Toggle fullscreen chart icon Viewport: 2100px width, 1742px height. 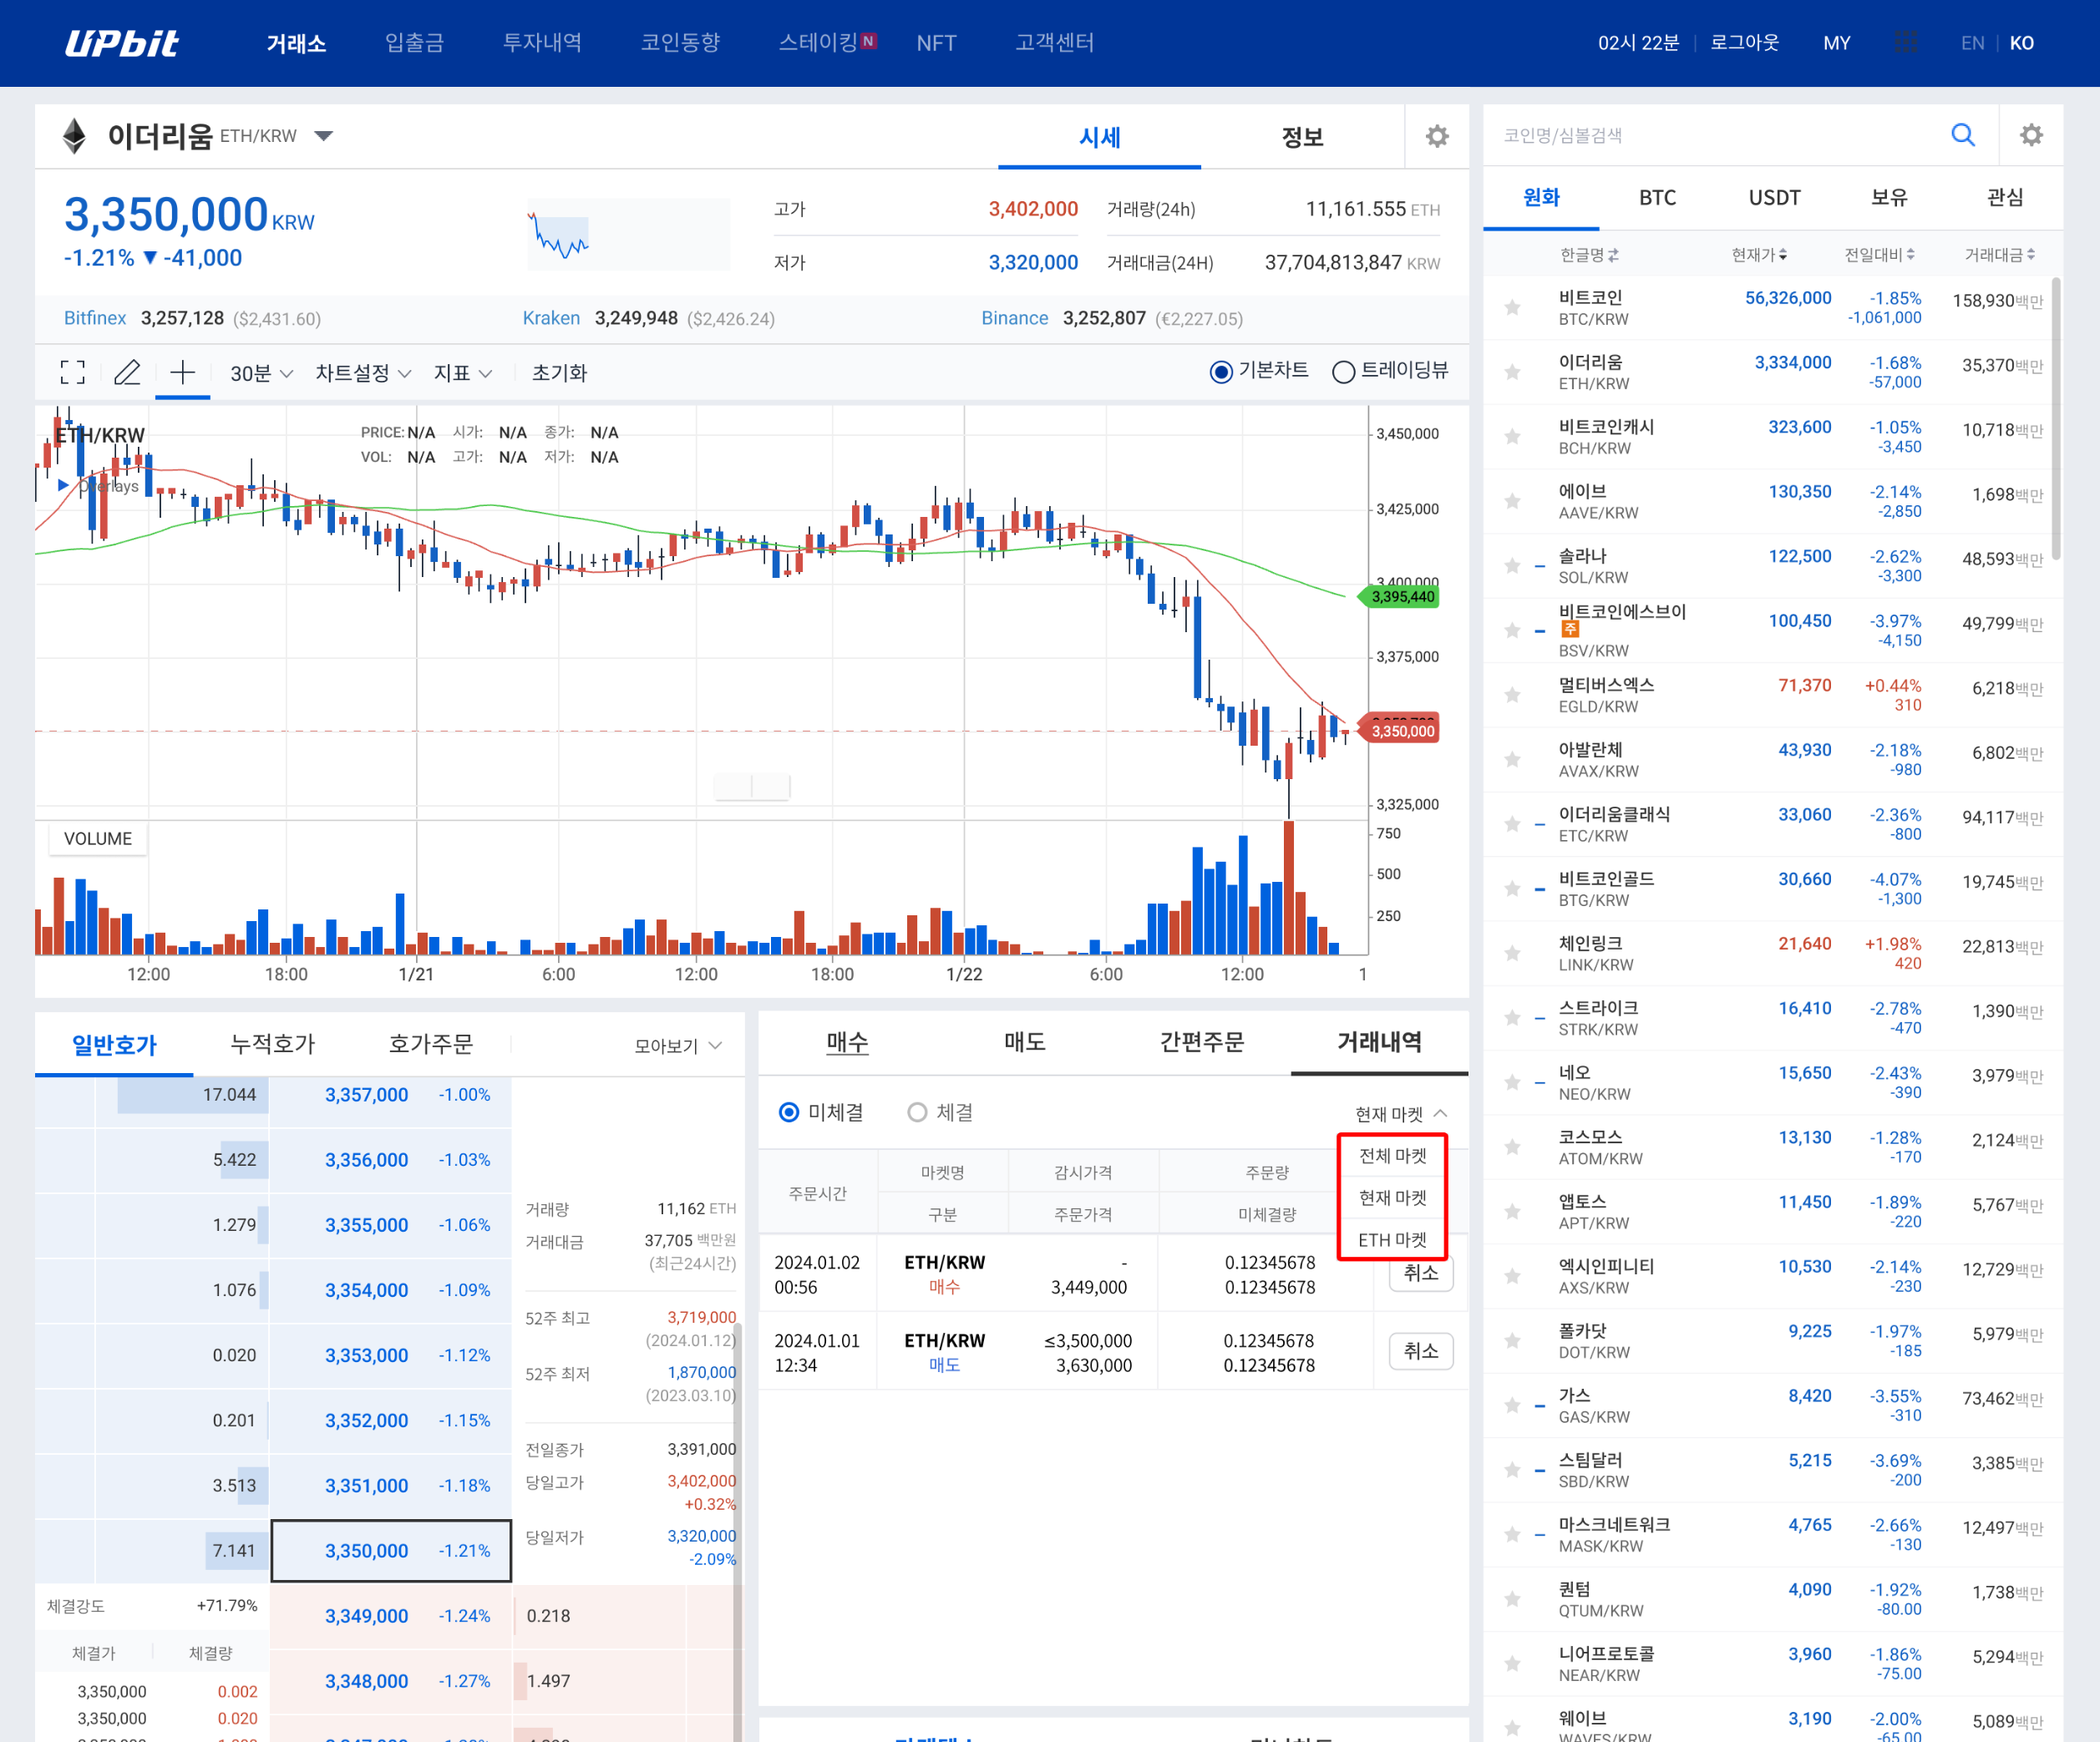(73, 372)
